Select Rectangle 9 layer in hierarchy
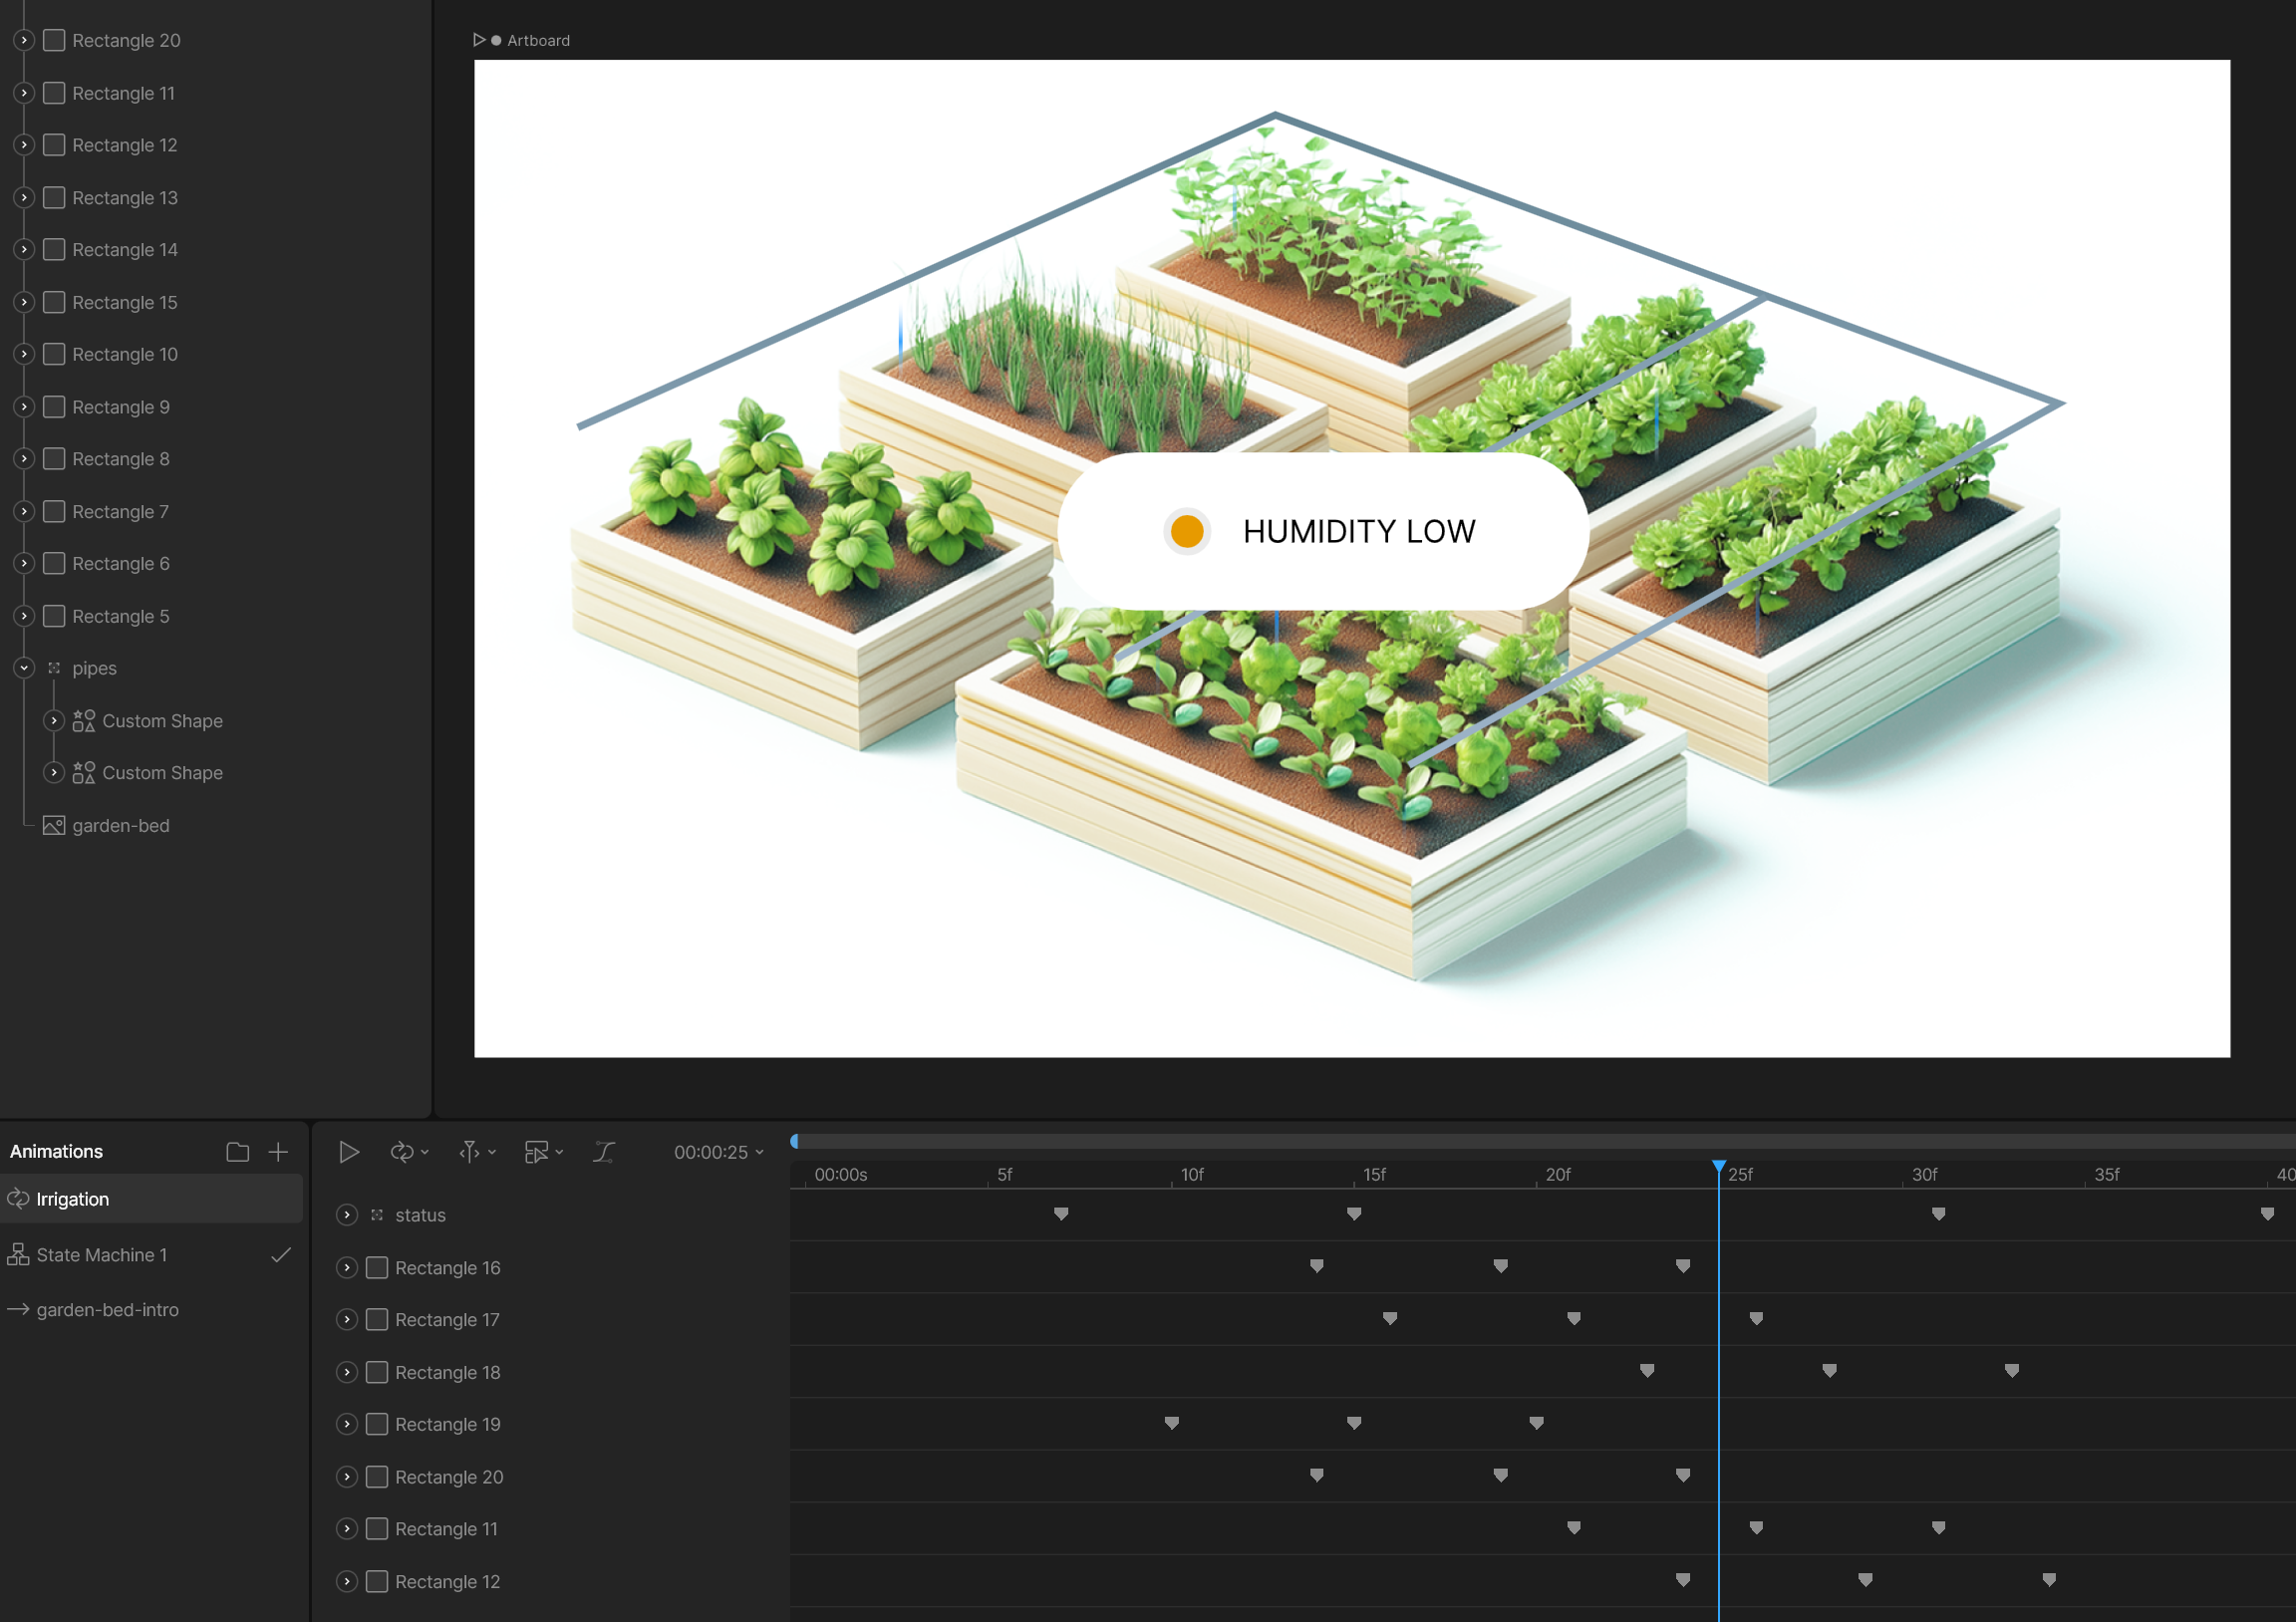This screenshot has width=2296, height=1622. (x=121, y=407)
